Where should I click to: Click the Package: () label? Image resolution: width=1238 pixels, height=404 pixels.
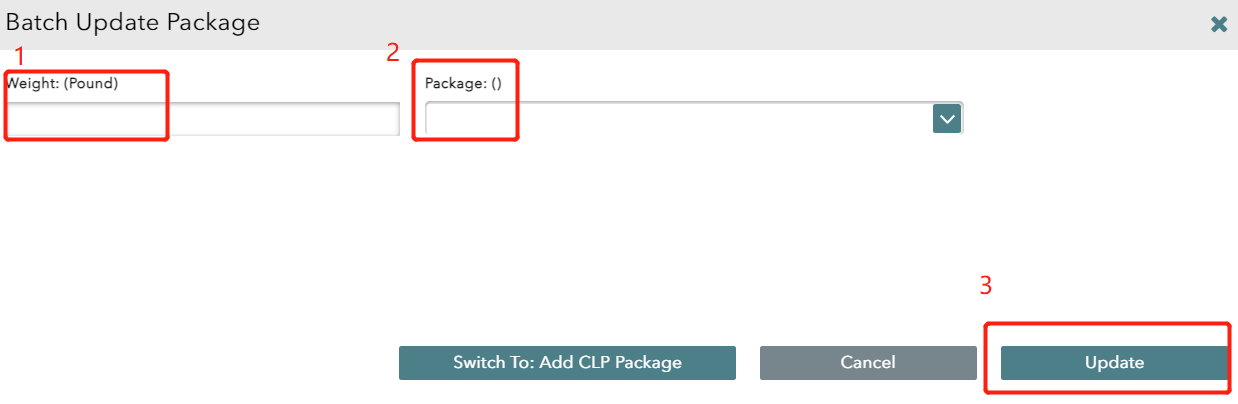point(463,84)
